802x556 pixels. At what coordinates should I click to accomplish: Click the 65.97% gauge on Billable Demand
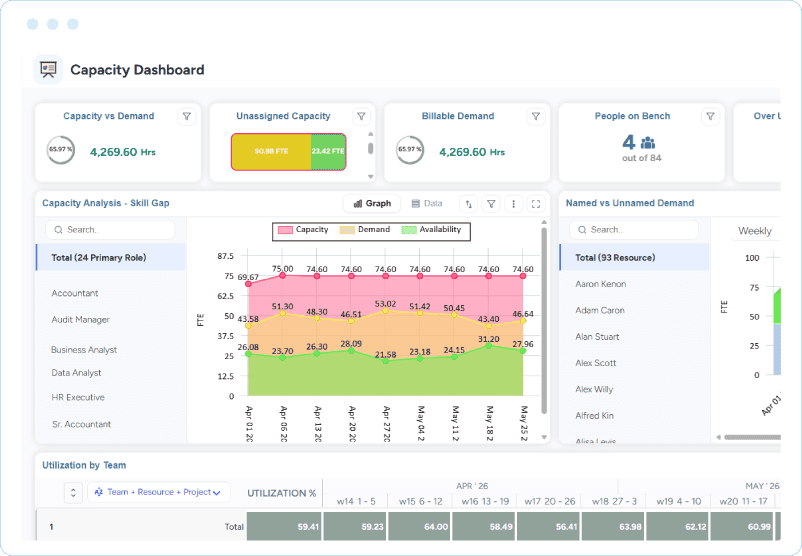[x=410, y=150]
